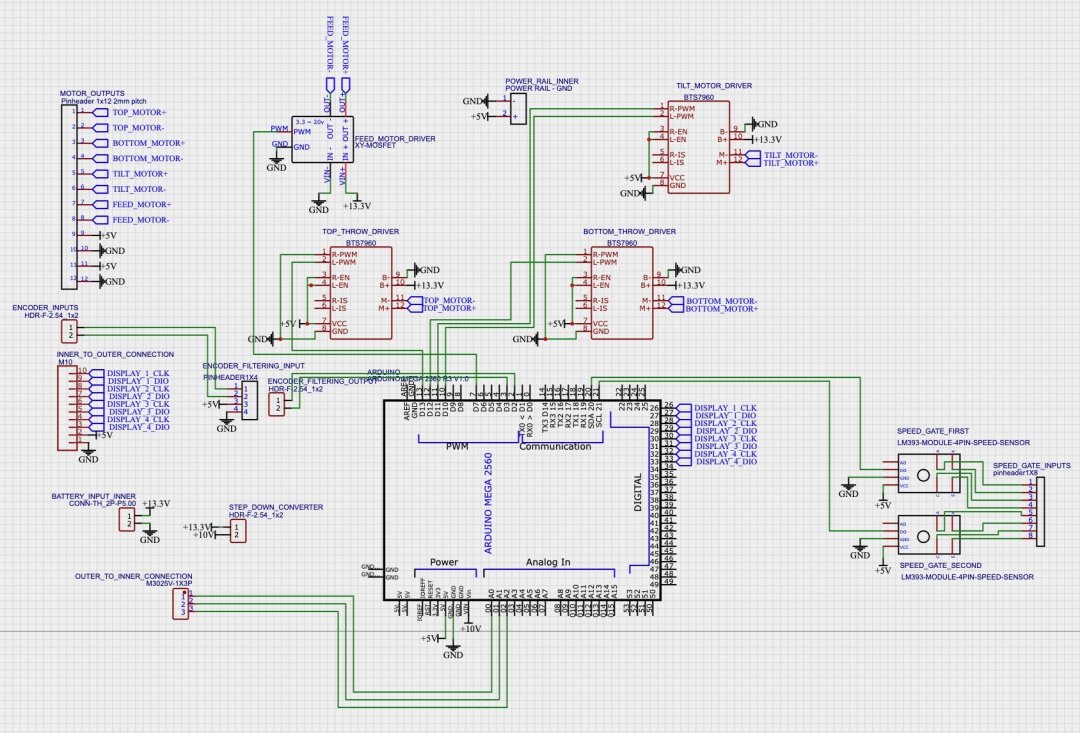Click the SPEED_GATE_INPUTS label
This screenshot has width=1080, height=733.
[x=1032, y=466]
